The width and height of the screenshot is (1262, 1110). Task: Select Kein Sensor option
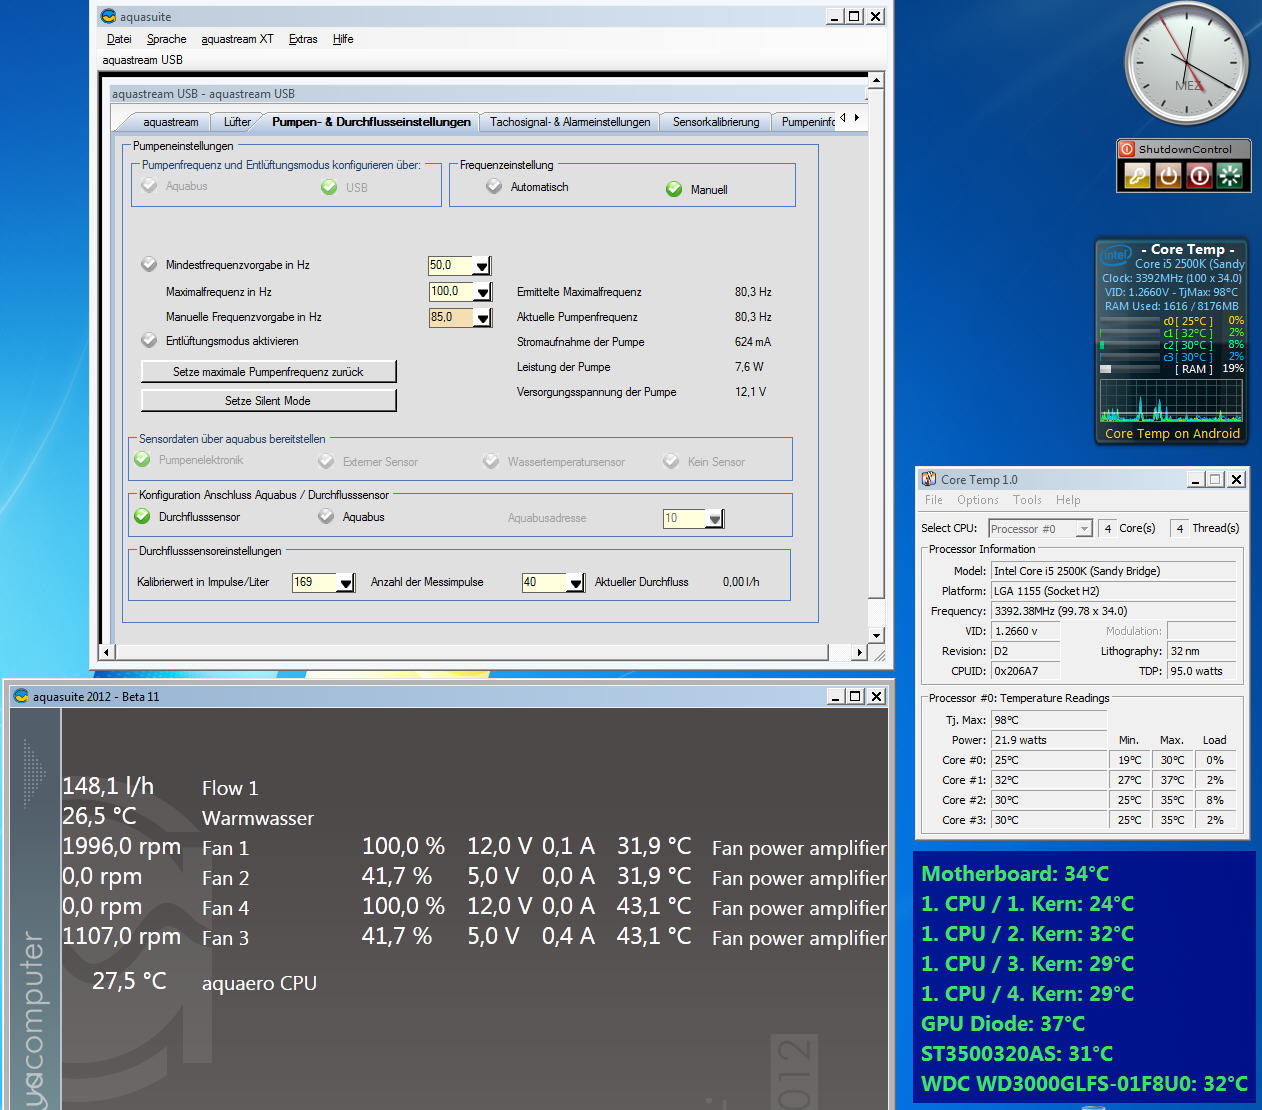671,461
